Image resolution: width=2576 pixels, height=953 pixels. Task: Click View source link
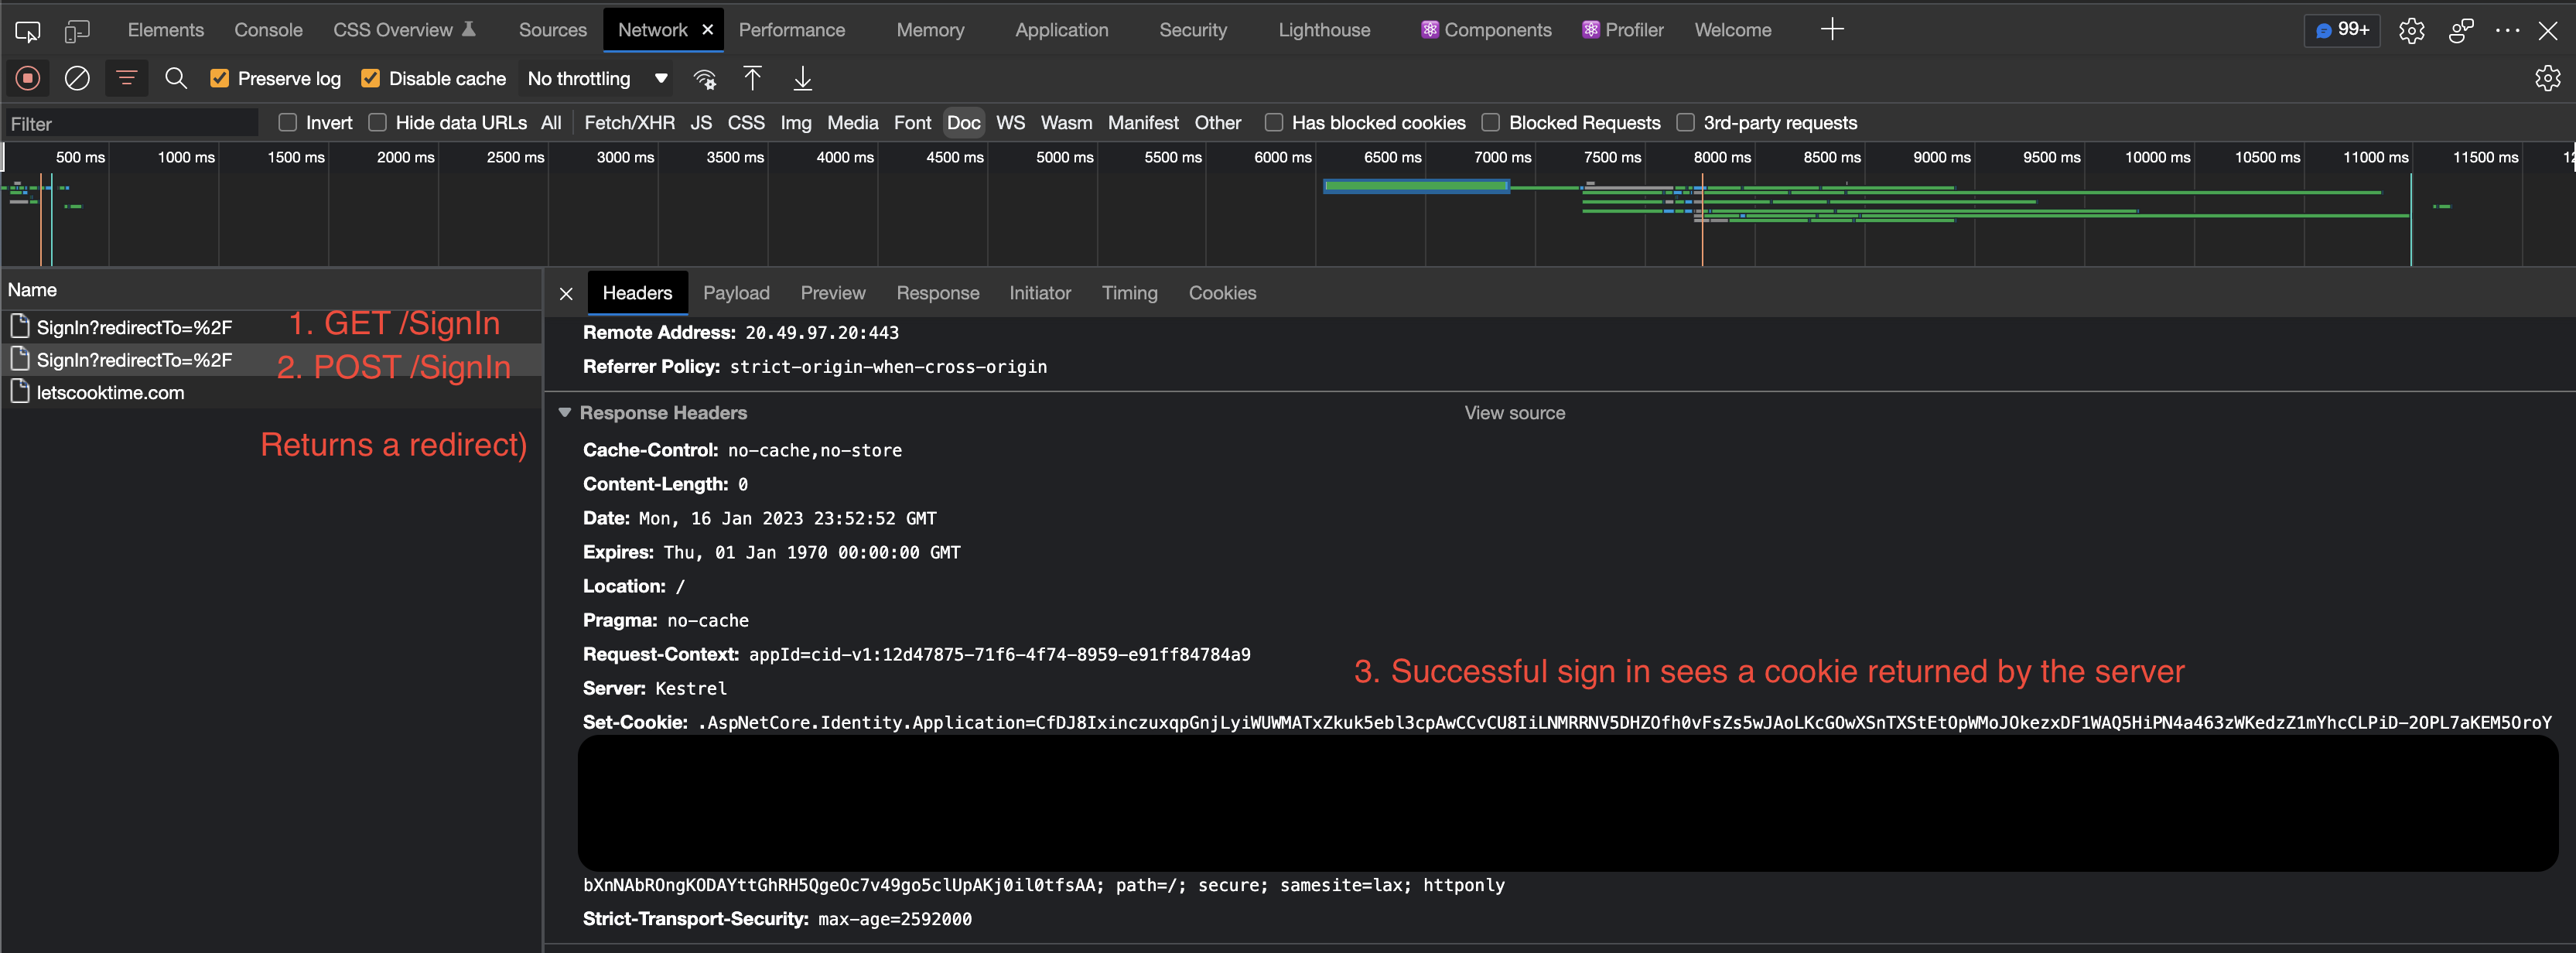coord(1514,413)
